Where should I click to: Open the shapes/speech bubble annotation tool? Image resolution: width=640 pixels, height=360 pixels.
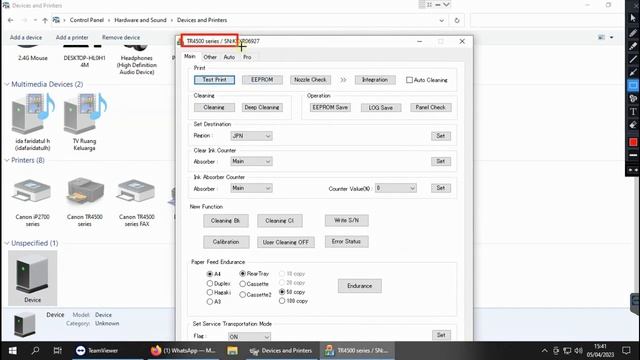point(633,98)
